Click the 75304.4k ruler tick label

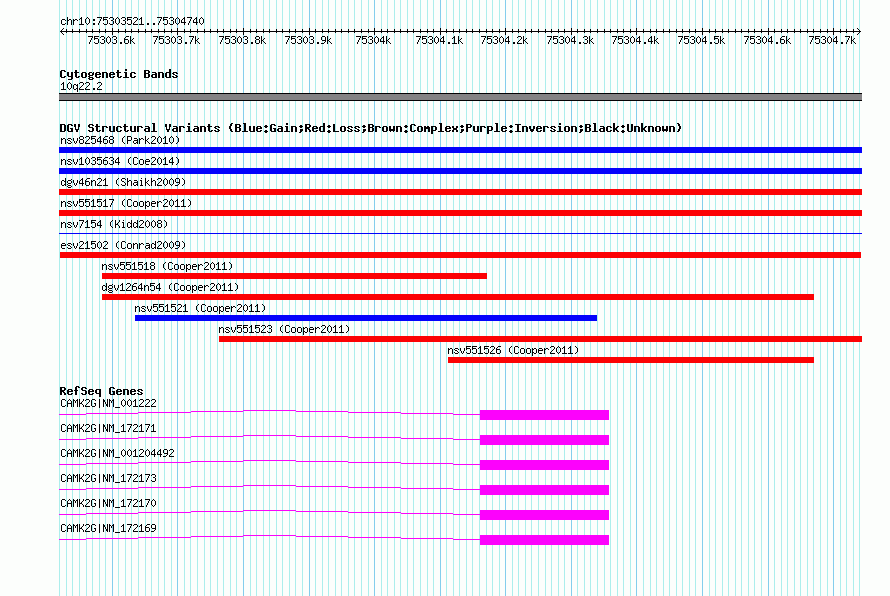point(636,41)
